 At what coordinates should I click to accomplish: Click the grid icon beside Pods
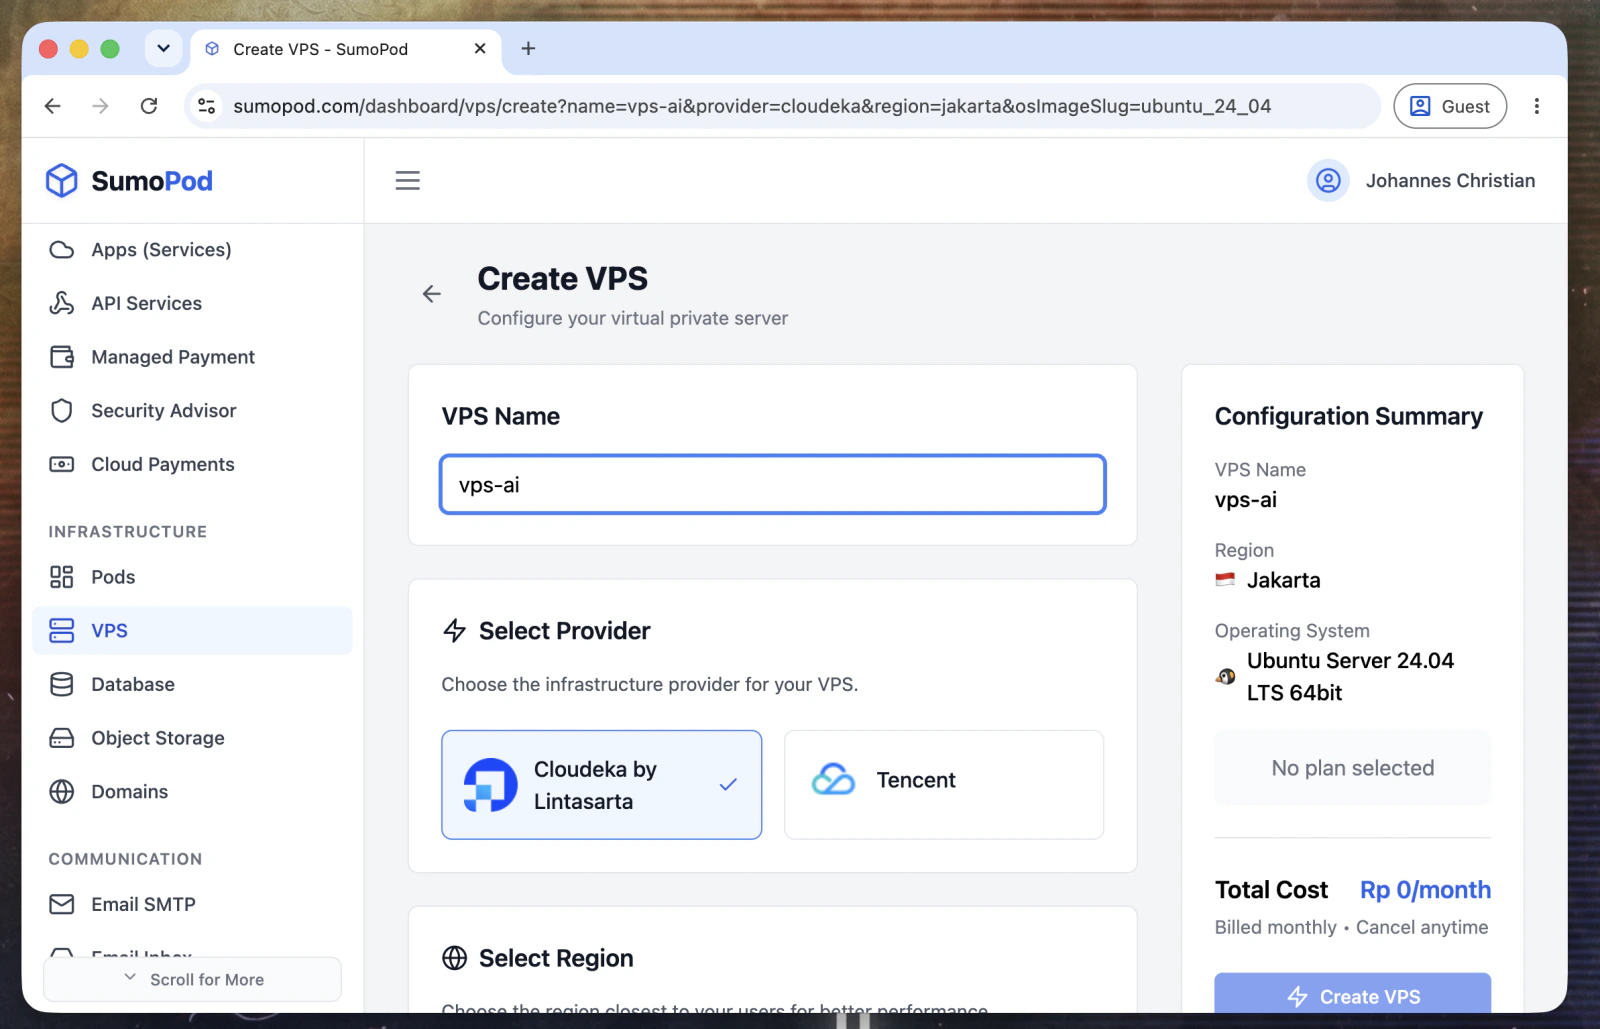[62, 577]
